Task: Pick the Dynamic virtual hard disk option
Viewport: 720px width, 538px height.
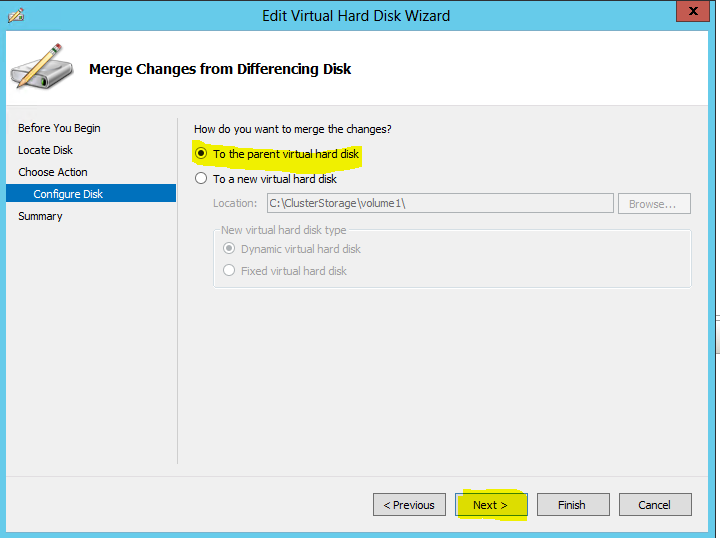Action: pyautogui.click(x=229, y=249)
